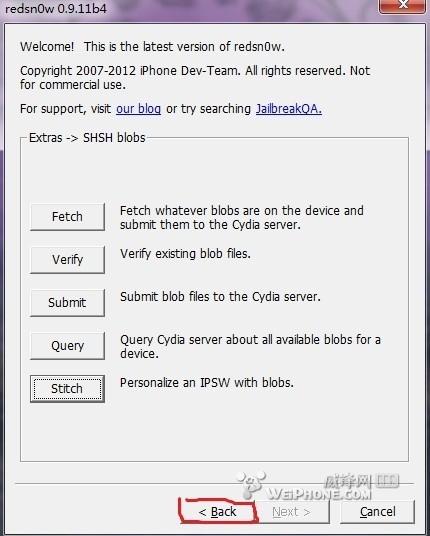Click the 'Verify existing blob files.' text

(x=185, y=254)
